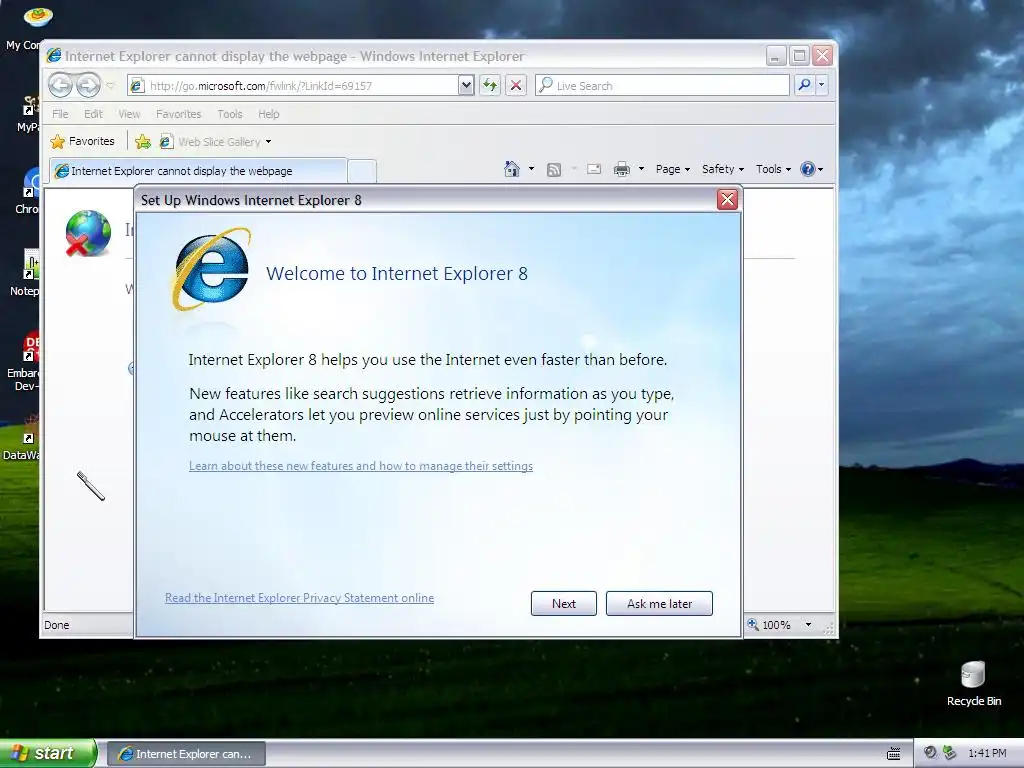The width and height of the screenshot is (1024, 768).
Task: Click the page icon in address bar
Action: point(137,86)
